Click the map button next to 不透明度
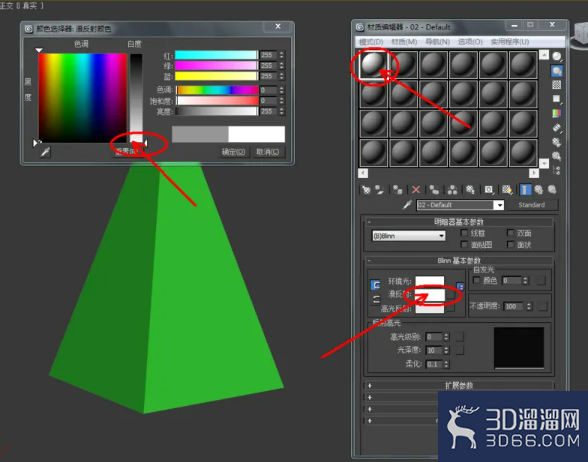588x462 pixels. tap(542, 306)
